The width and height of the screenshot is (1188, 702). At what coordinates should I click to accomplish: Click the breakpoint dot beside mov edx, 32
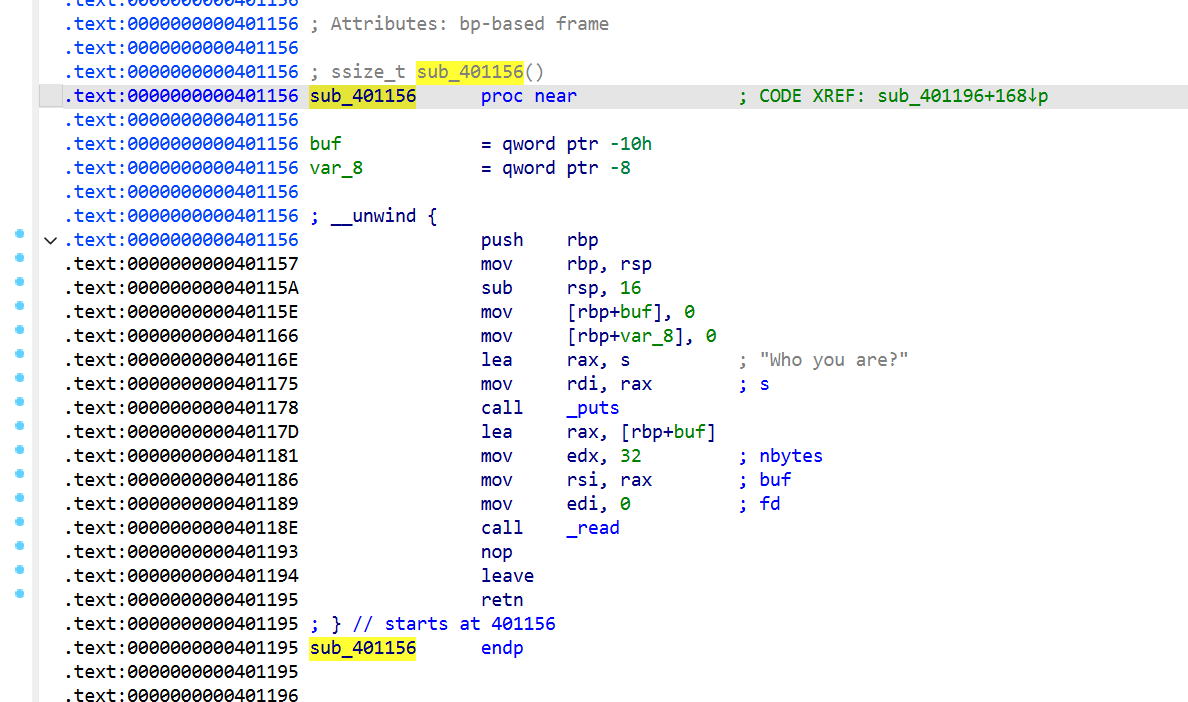[x=20, y=450]
